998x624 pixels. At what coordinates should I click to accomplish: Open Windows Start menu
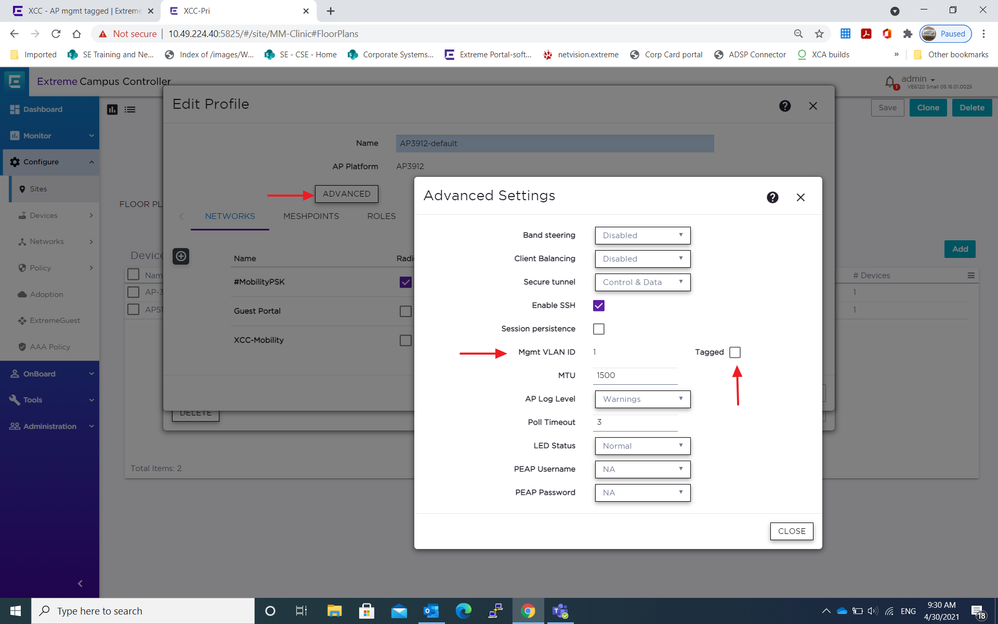pyautogui.click(x=15, y=611)
